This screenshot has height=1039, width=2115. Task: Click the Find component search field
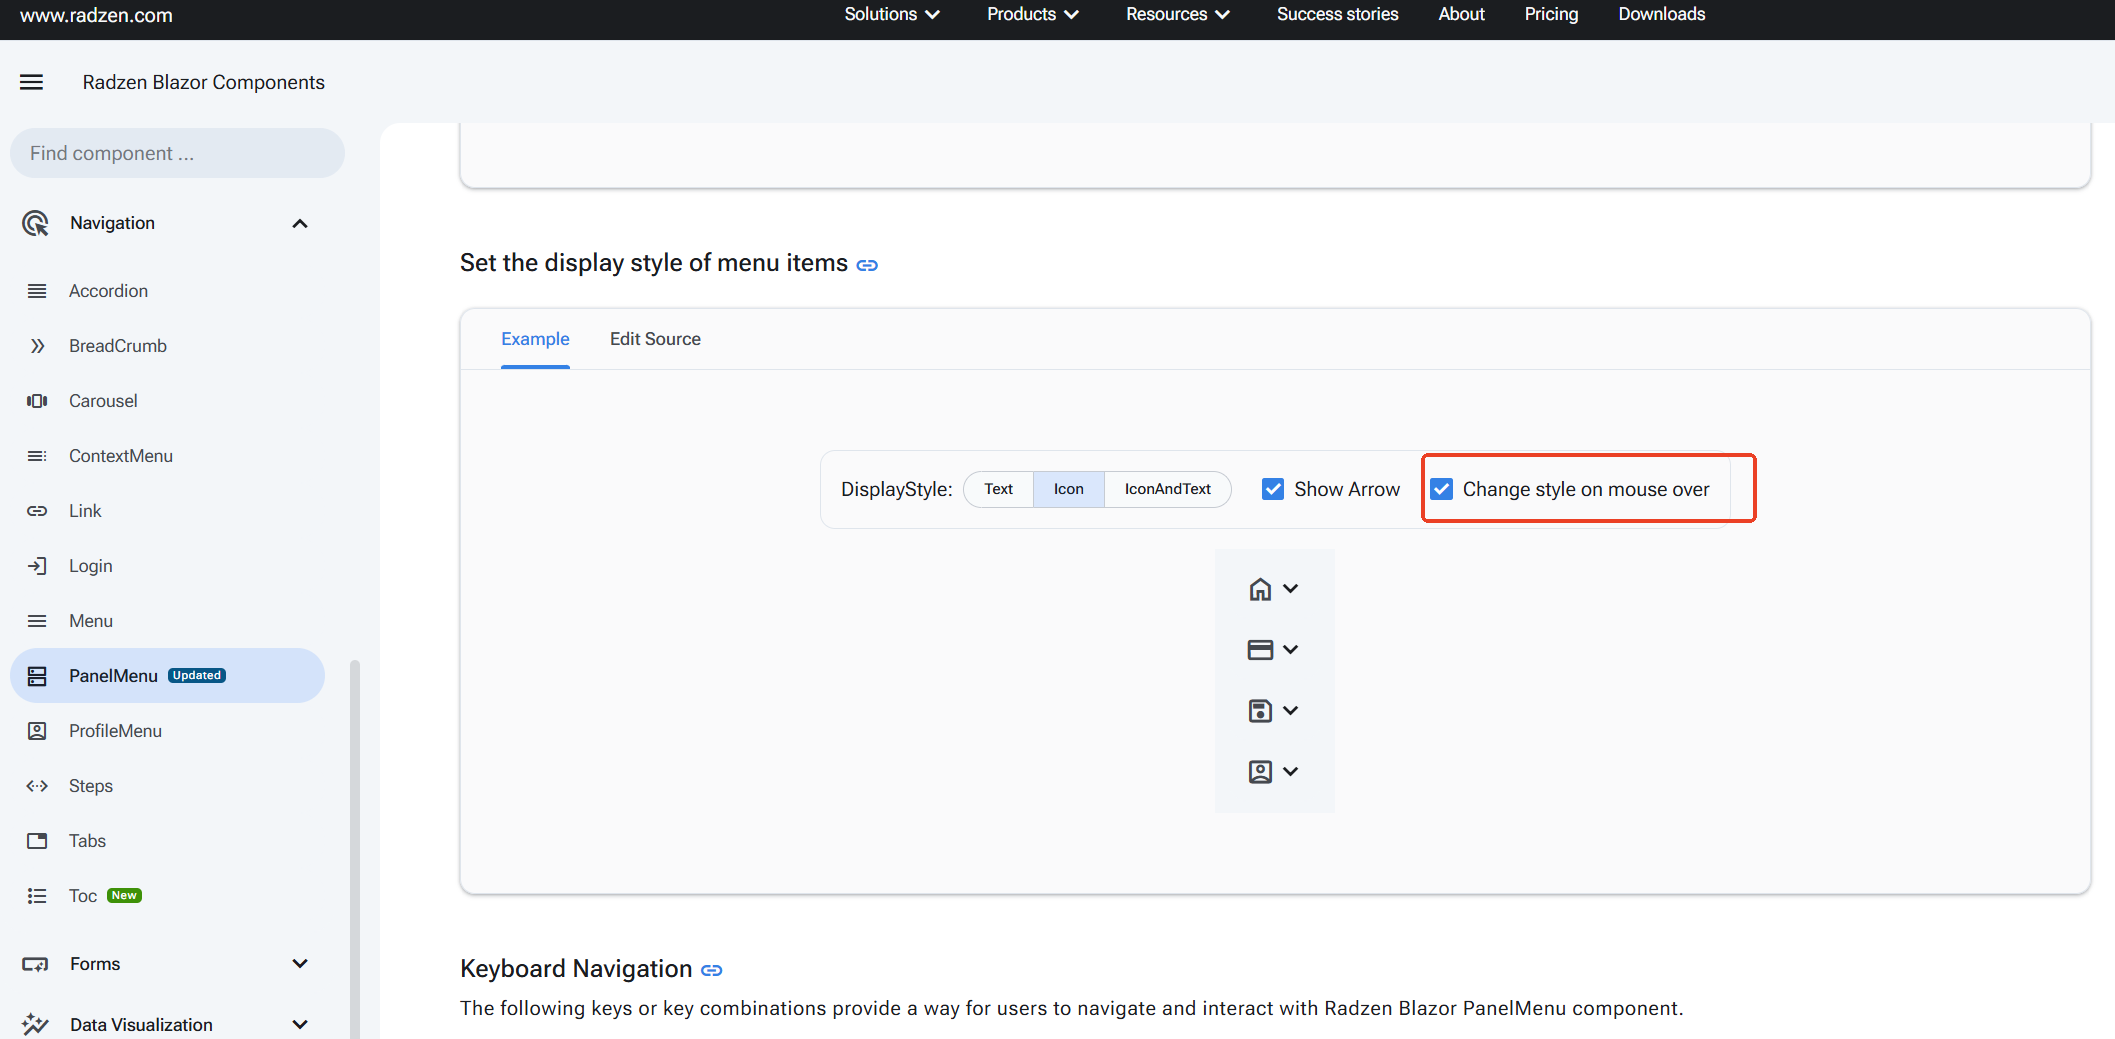tap(177, 153)
